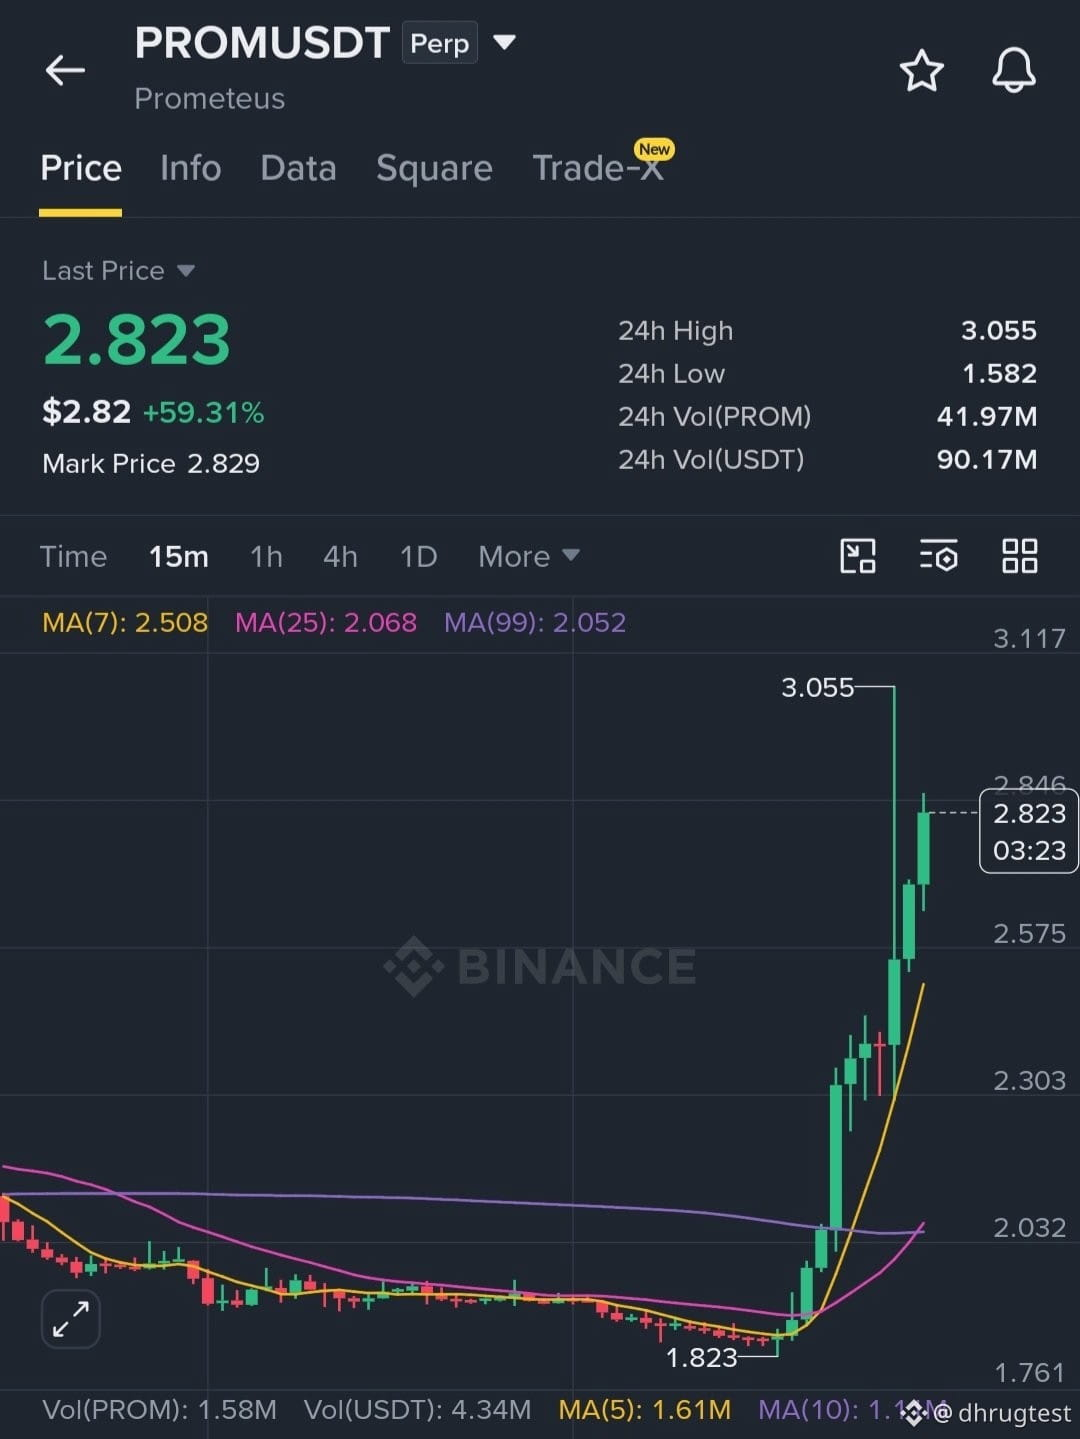The height and width of the screenshot is (1439, 1080).
Task: Tap the +59.31% change value
Action: (x=203, y=412)
